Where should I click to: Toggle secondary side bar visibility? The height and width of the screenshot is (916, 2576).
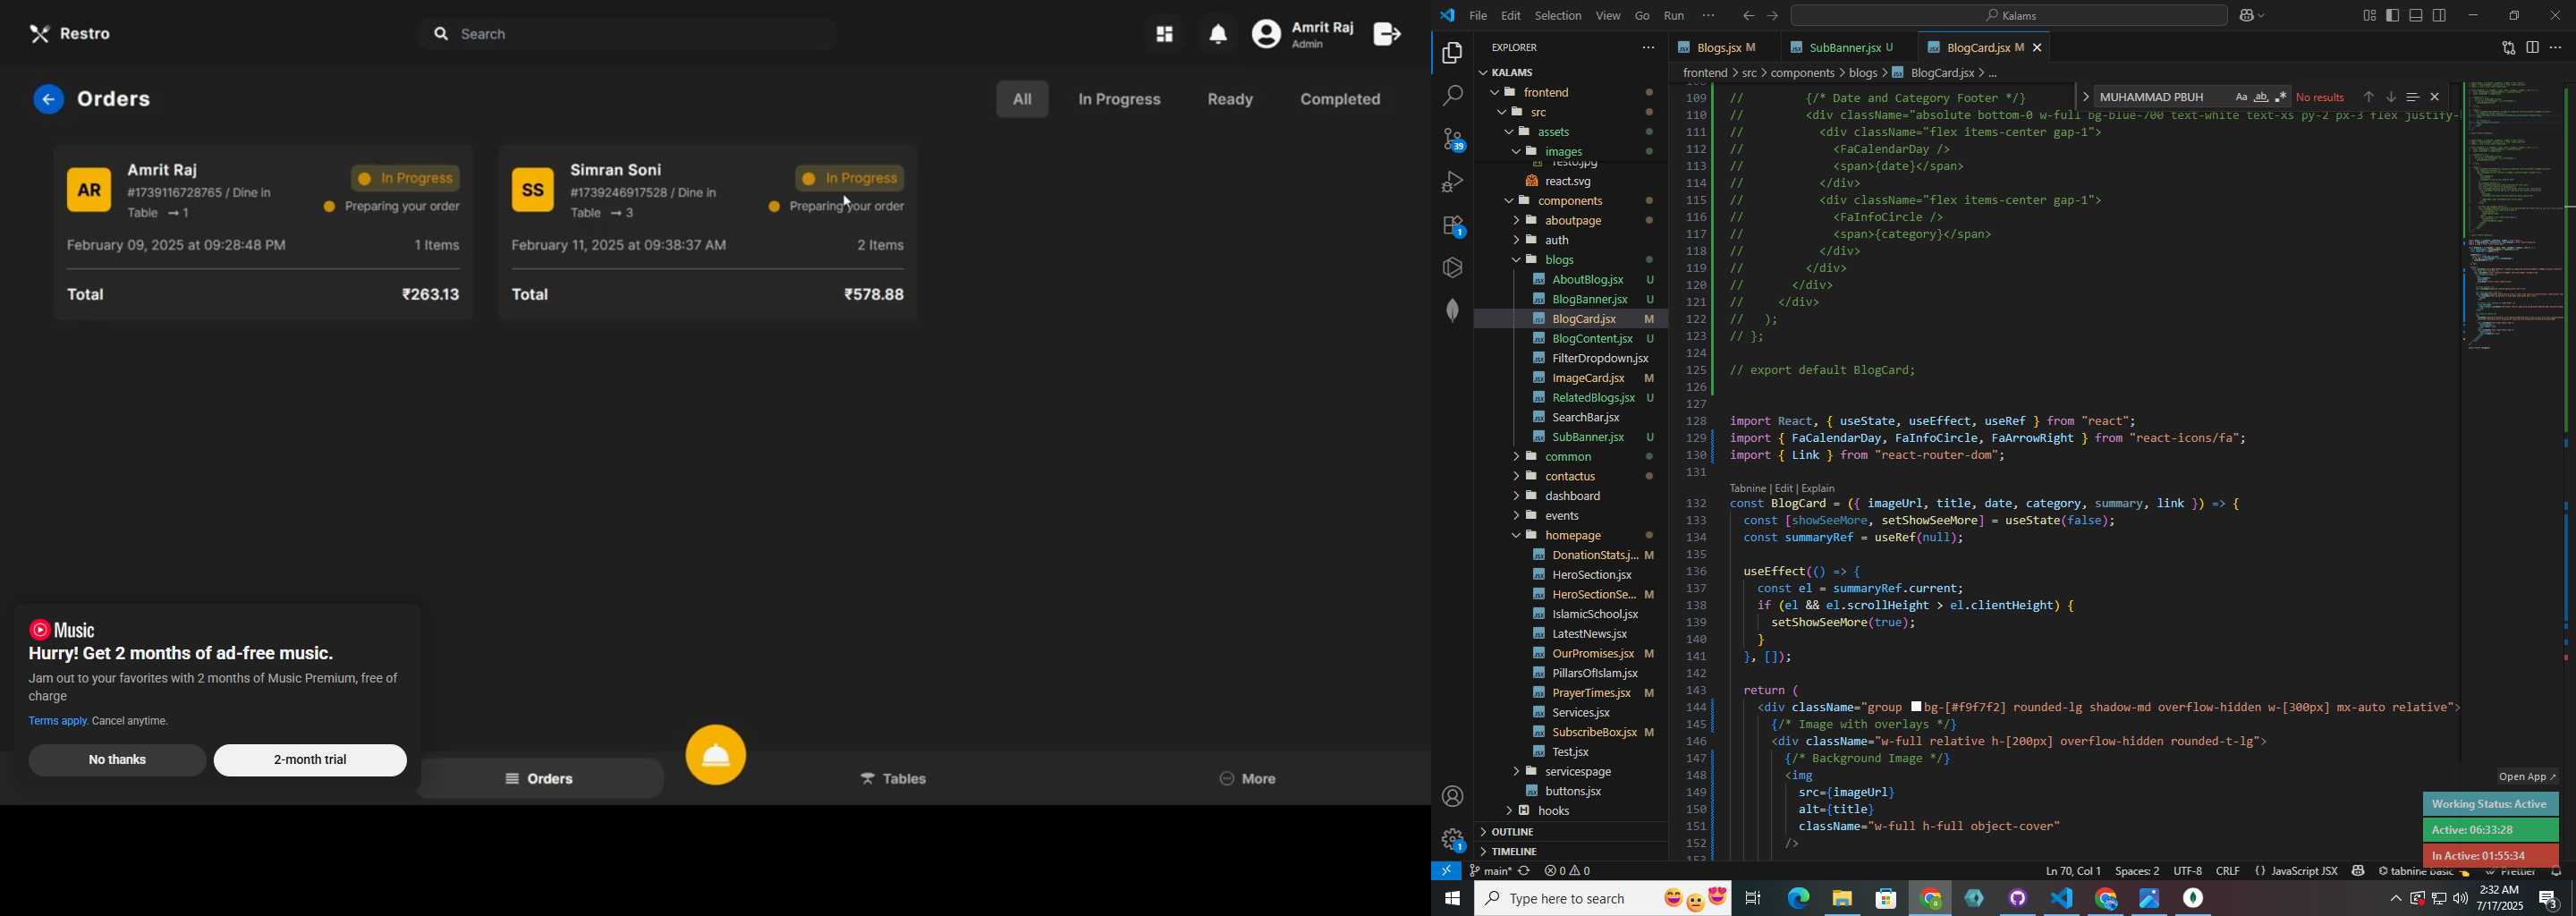(x=2440, y=16)
